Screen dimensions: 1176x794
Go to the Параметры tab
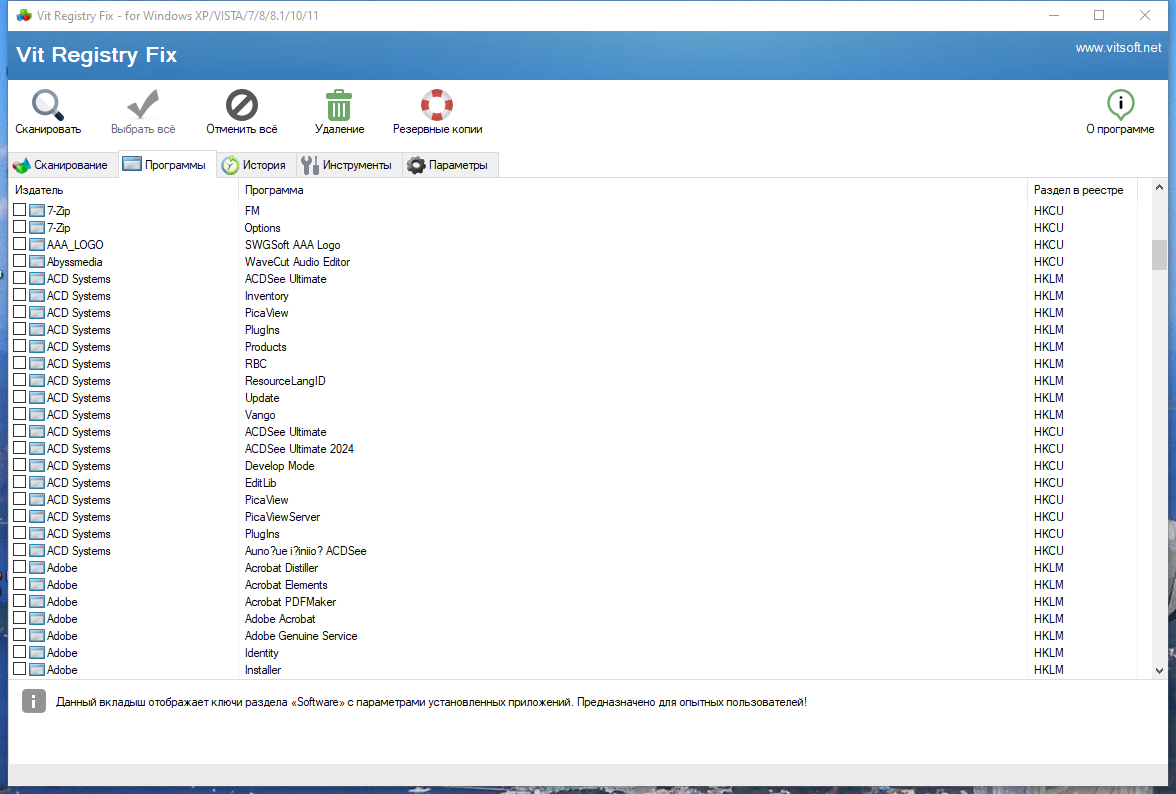coord(449,165)
